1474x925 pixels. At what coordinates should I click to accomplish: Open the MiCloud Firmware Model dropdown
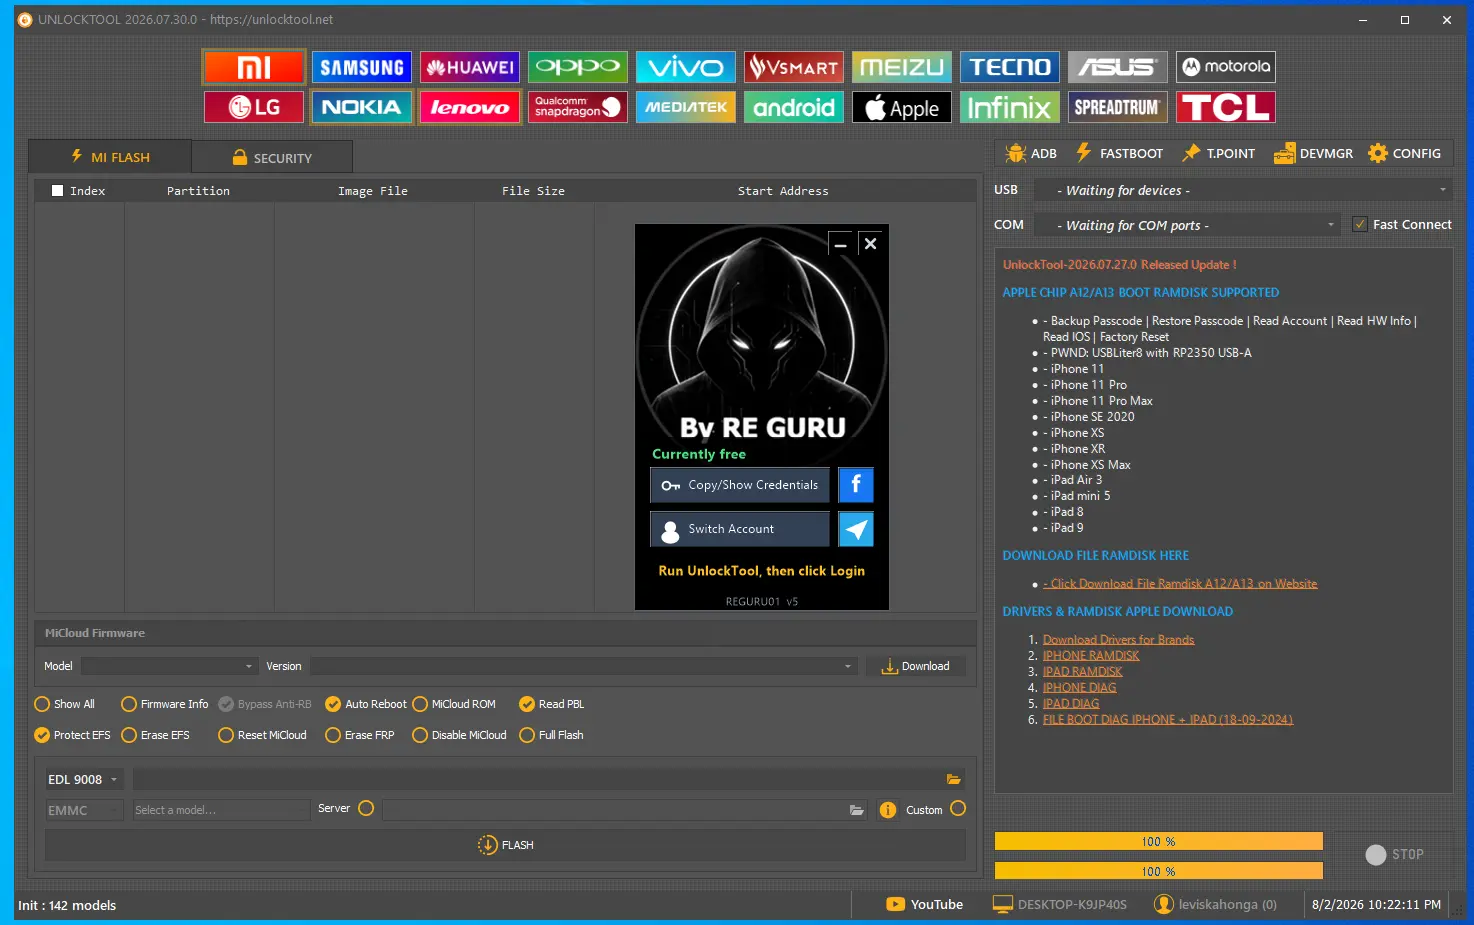click(x=169, y=666)
